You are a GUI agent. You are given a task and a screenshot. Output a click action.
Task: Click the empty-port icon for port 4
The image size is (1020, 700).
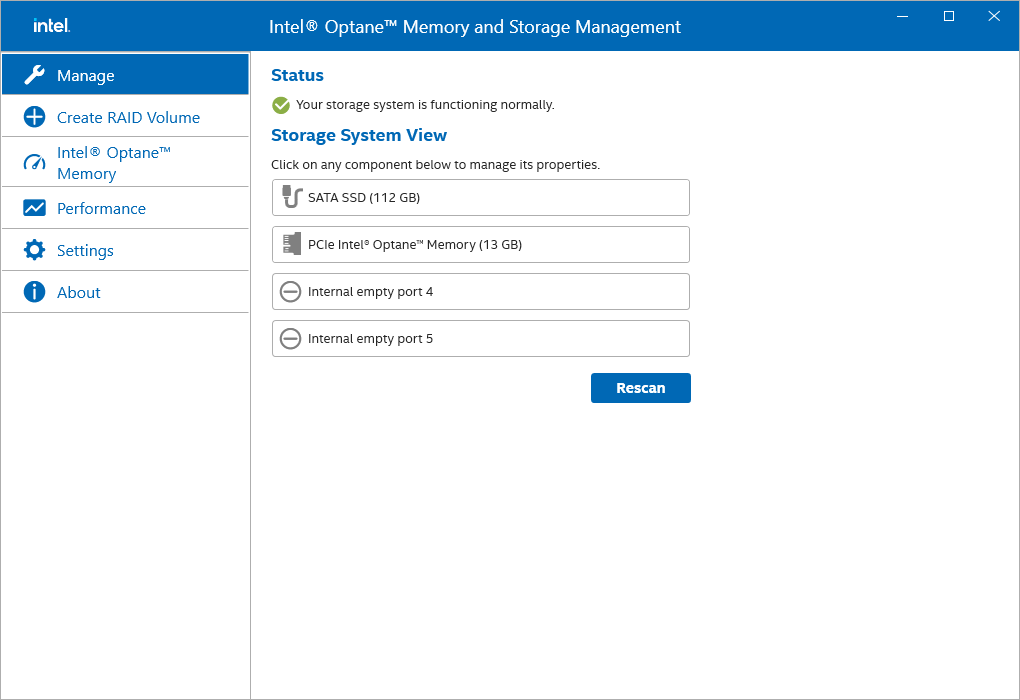point(290,291)
